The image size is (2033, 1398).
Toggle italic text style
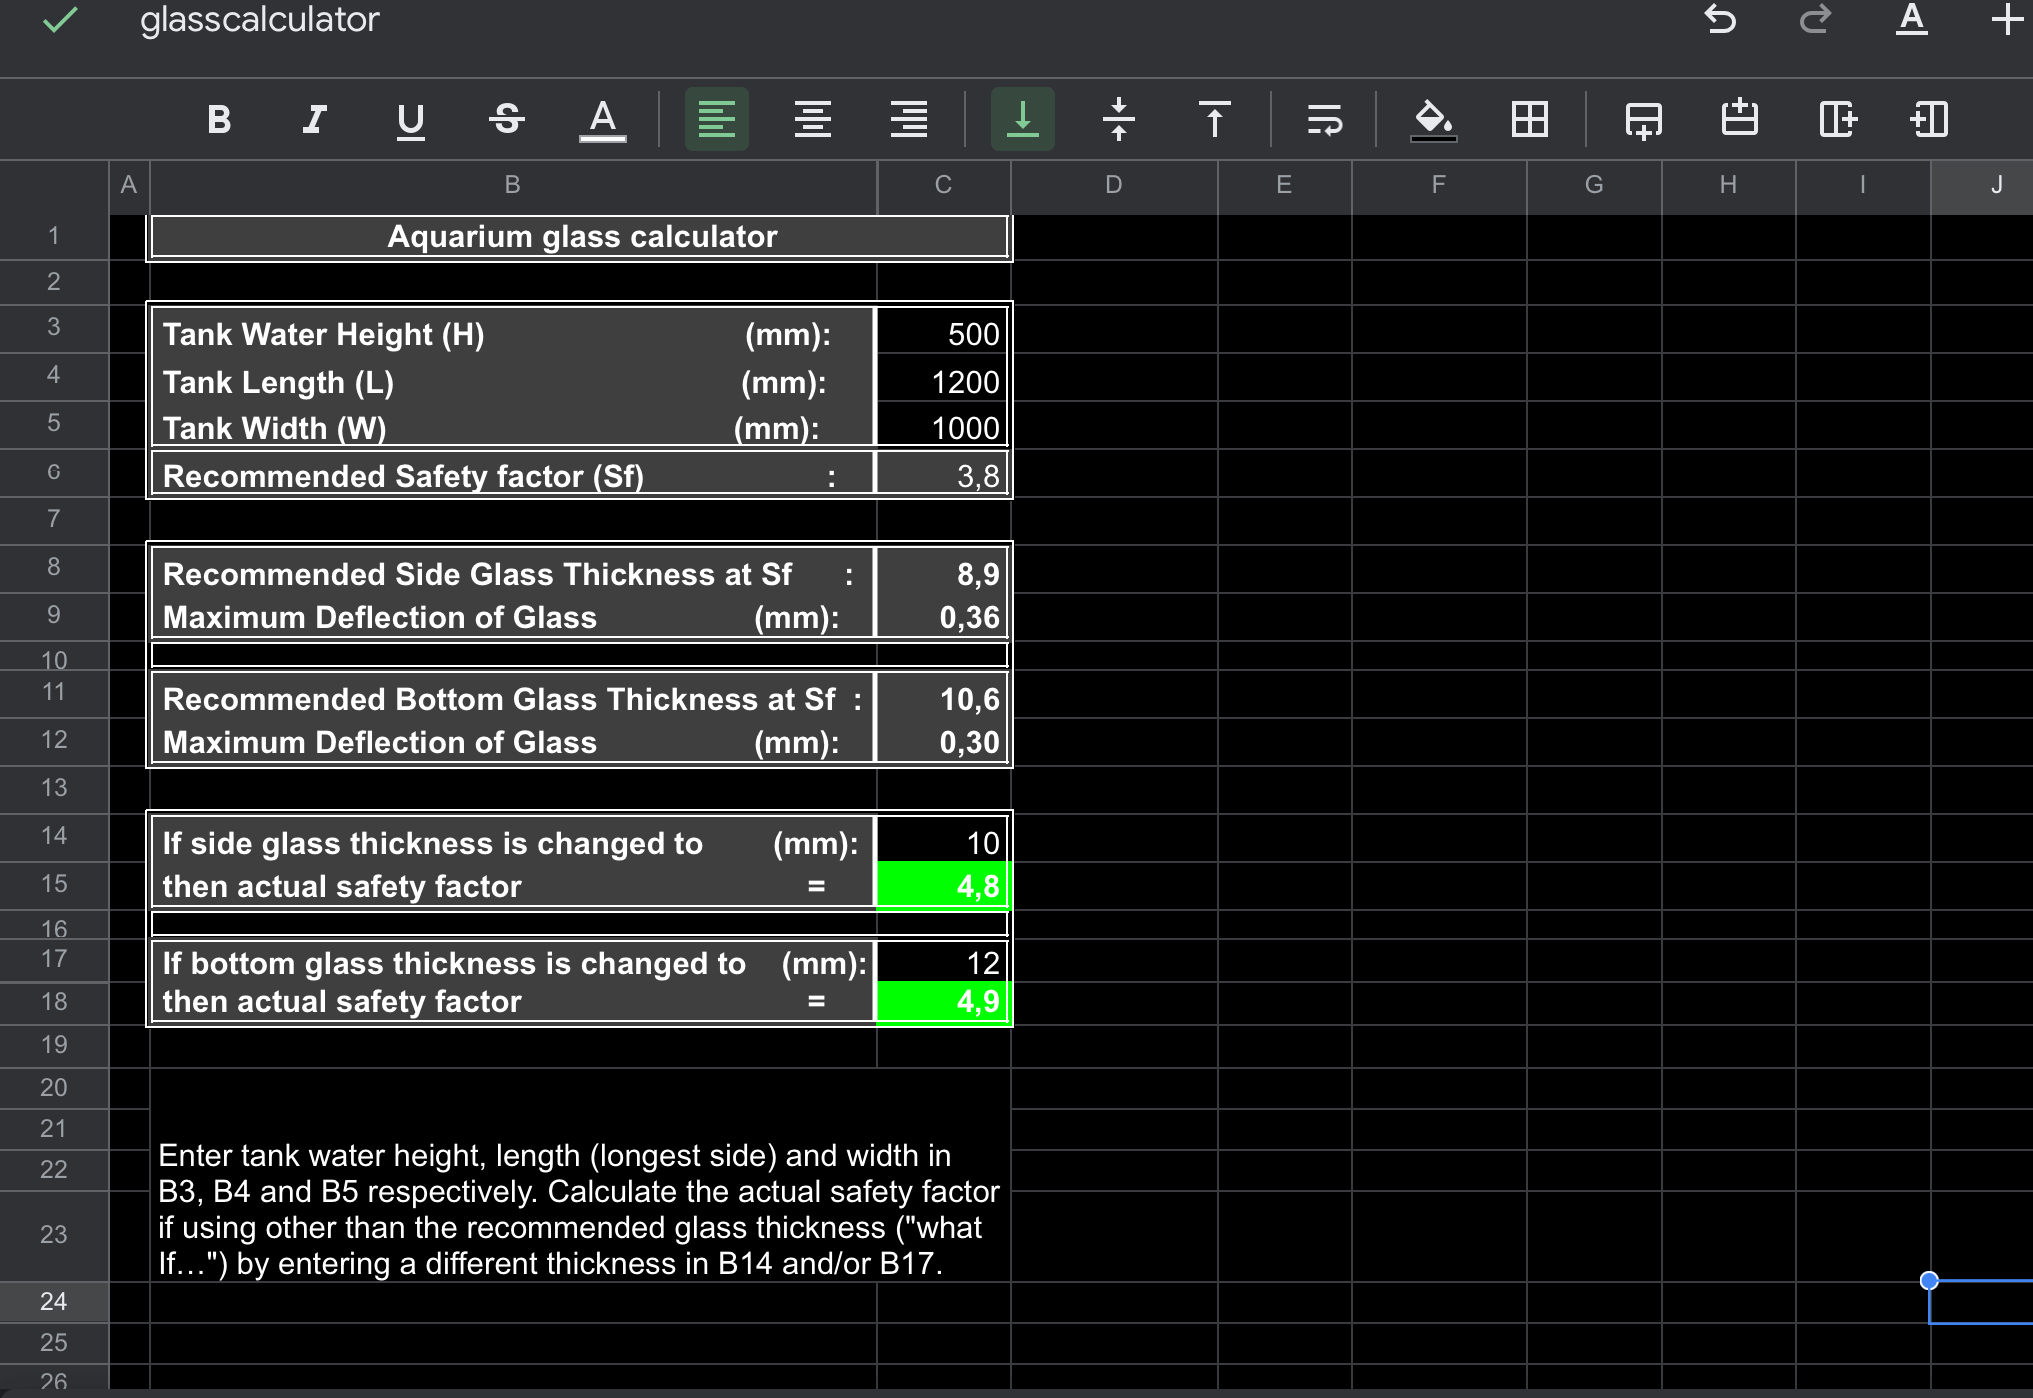(314, 119)
